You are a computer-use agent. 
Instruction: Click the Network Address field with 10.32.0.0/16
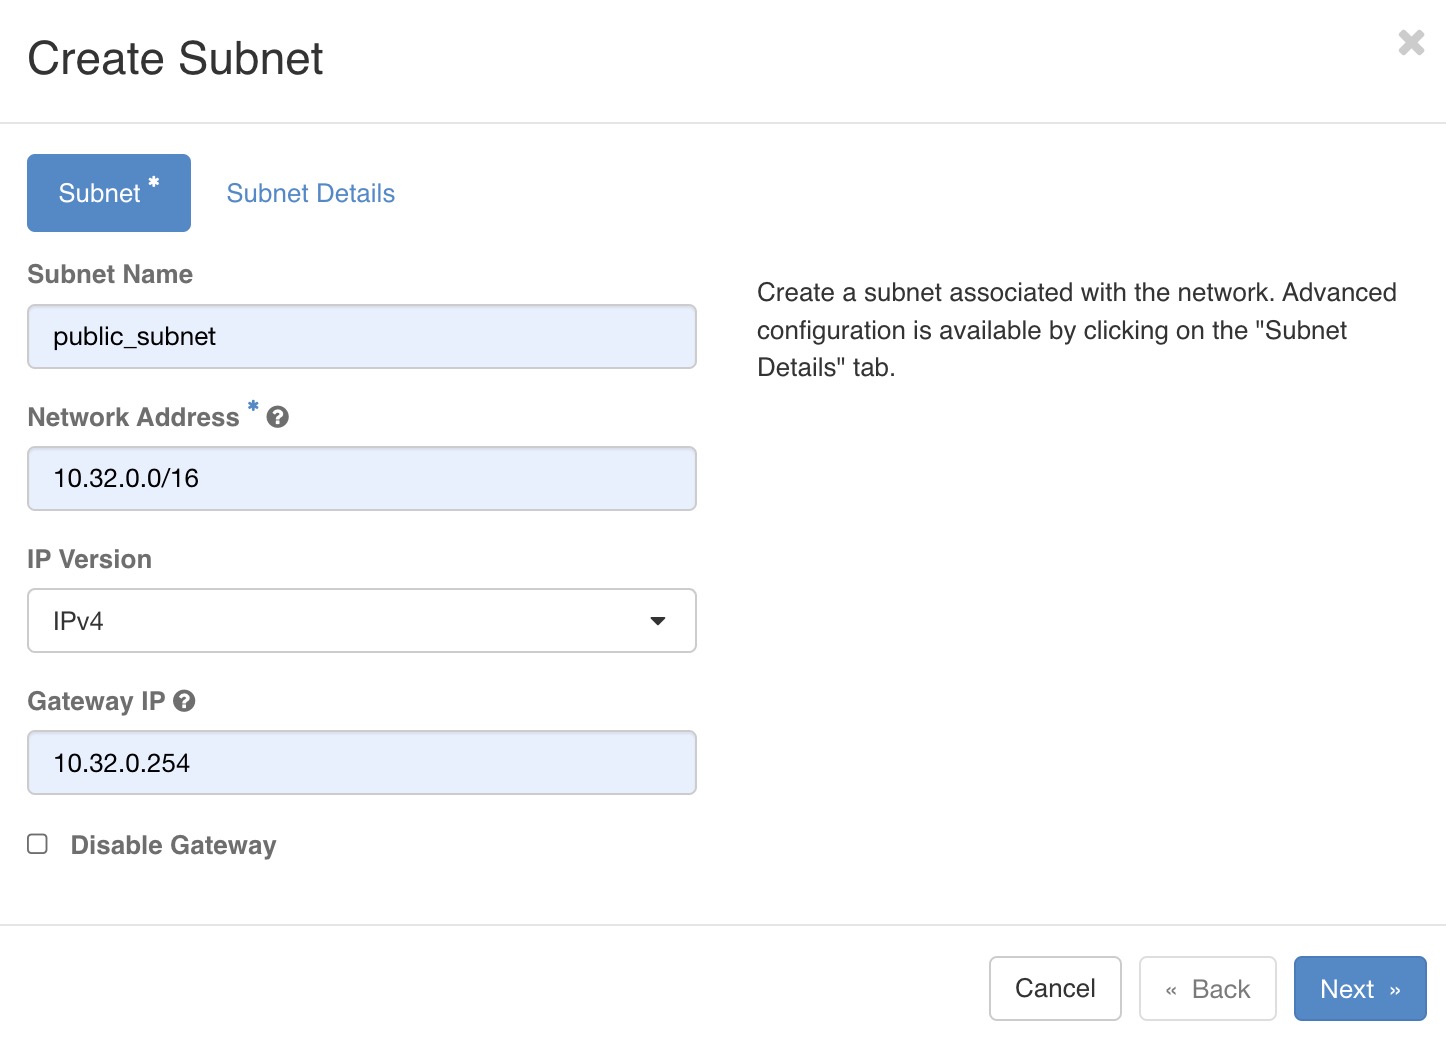click(x=362, y=479)
